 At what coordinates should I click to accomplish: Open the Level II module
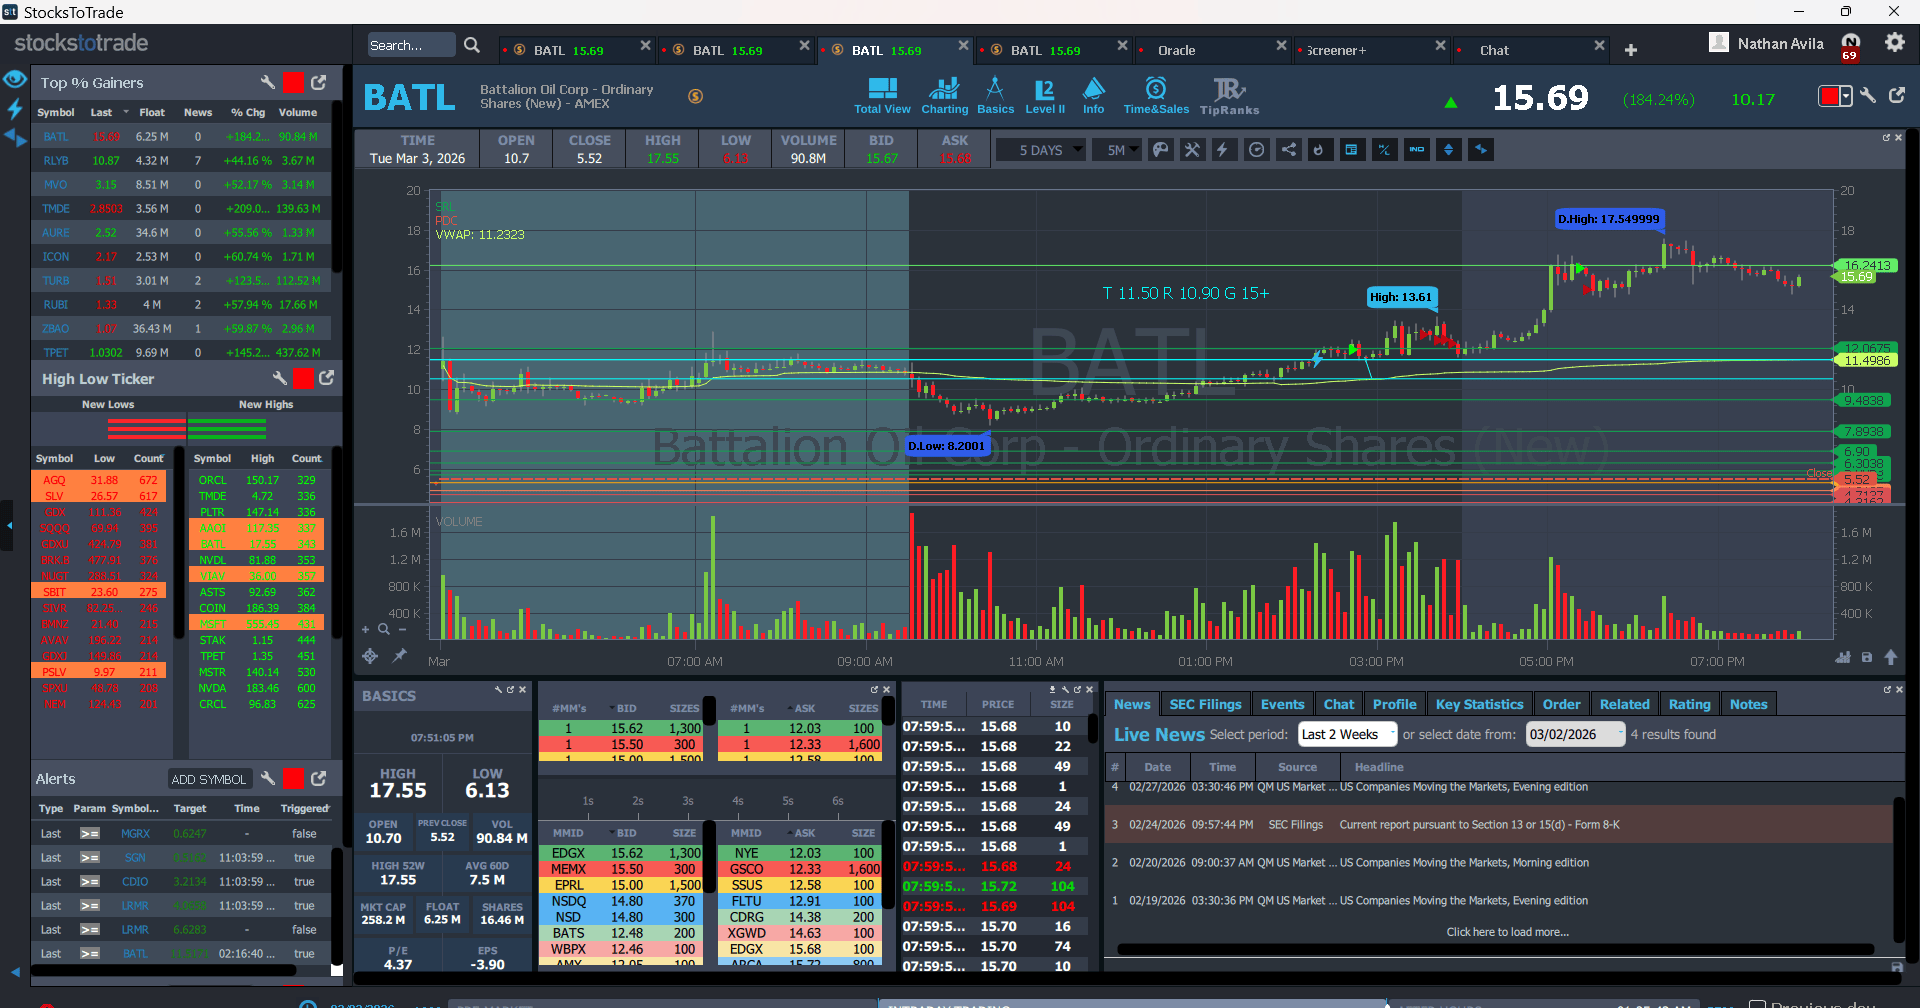(x=1045, y=96)
